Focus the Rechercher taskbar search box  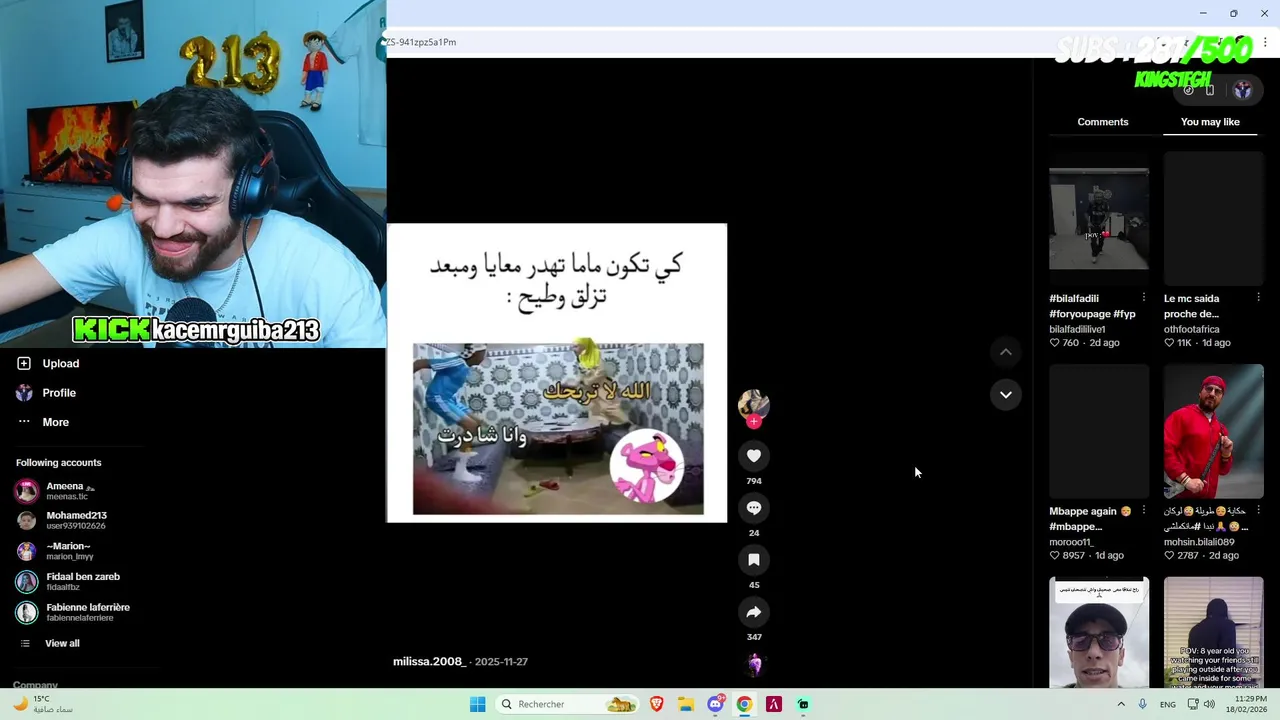coord(567,704)
